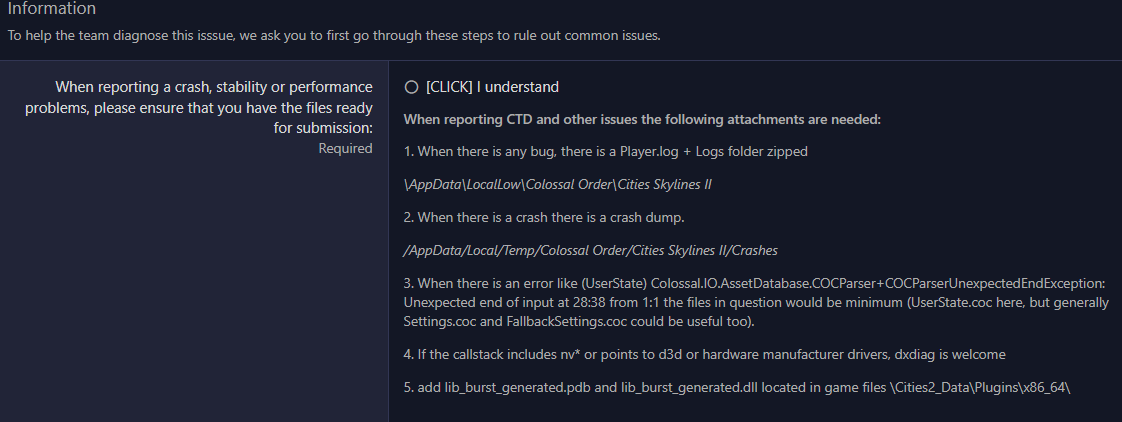Click the intro sentence about diagnosing the issue
The height and width of the screenshot is (422, 1122).
click(333, 36)
